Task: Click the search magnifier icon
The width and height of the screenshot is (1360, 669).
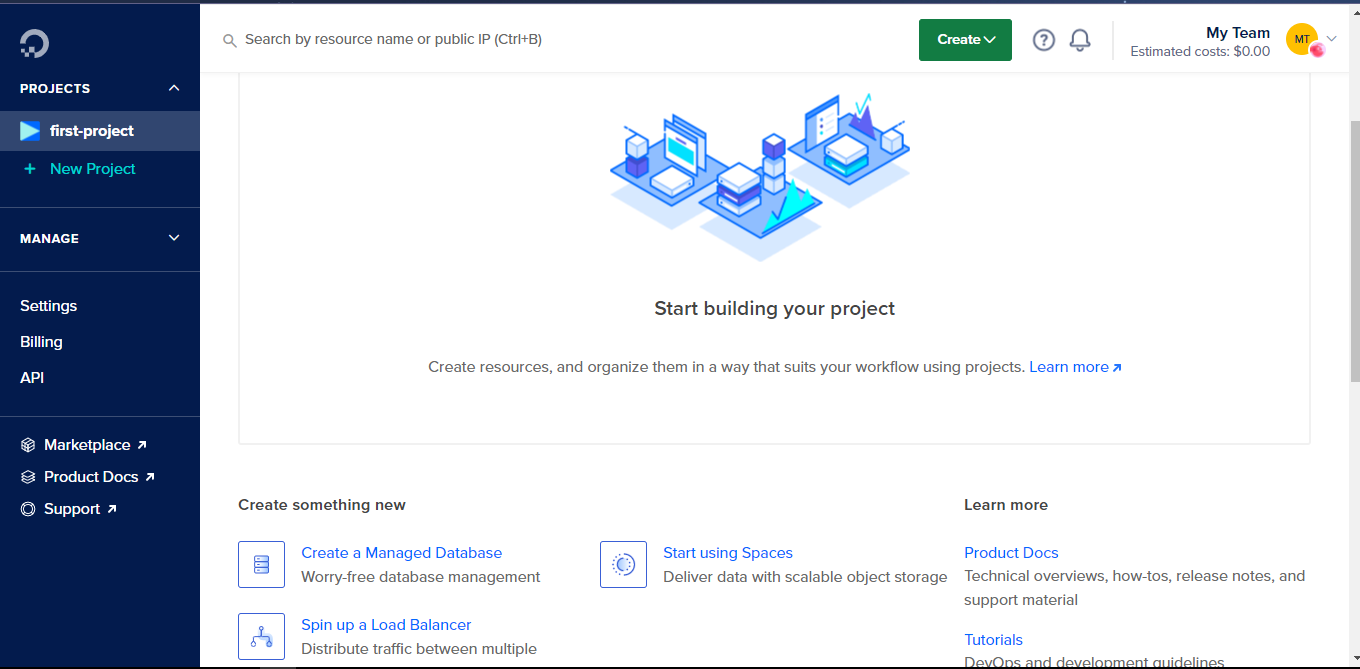Action: [230, 40]
